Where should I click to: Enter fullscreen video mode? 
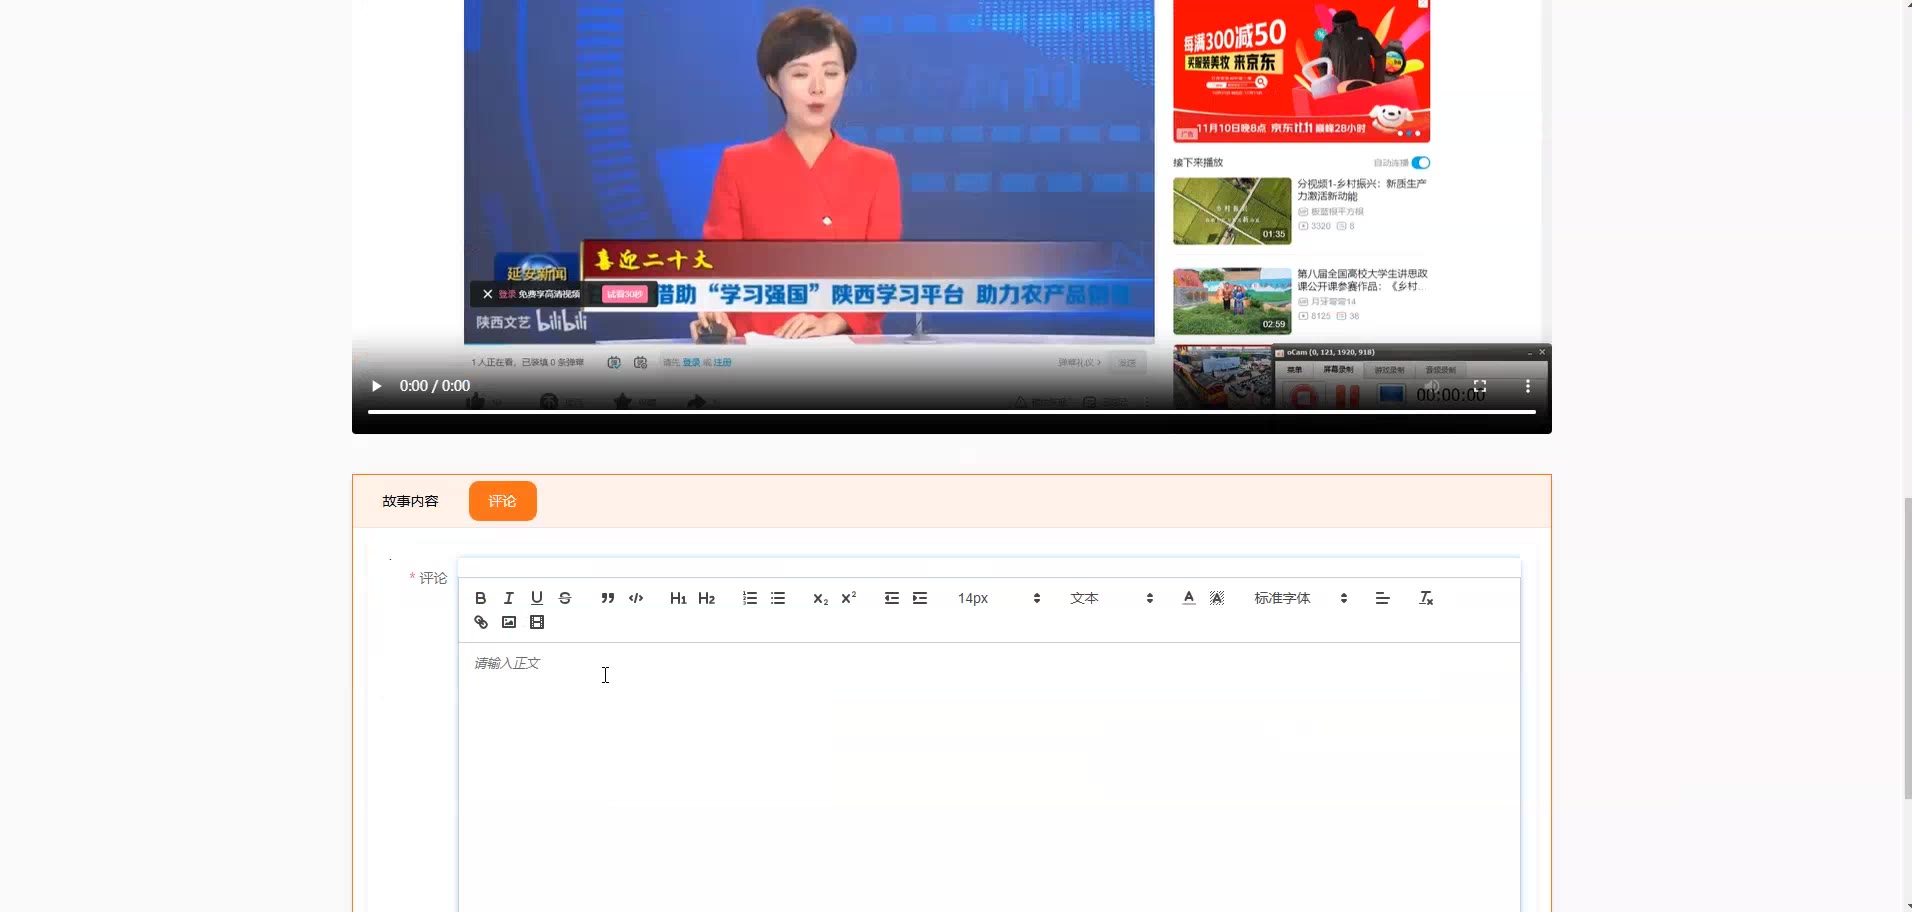tap(1480, 386)
